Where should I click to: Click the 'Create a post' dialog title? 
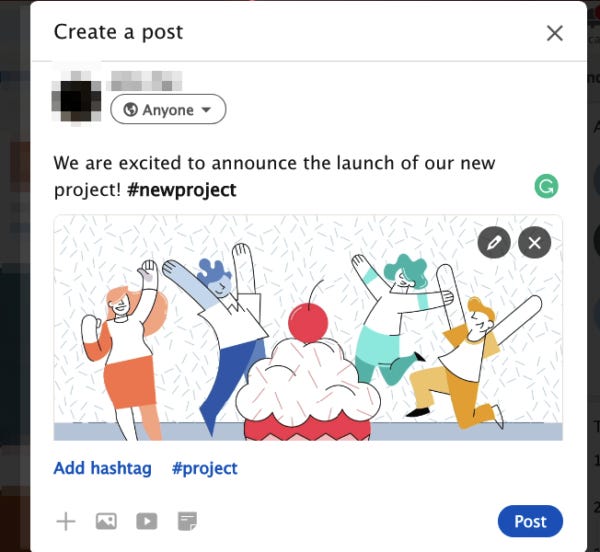pyautogui.click(x=118, y=32)
